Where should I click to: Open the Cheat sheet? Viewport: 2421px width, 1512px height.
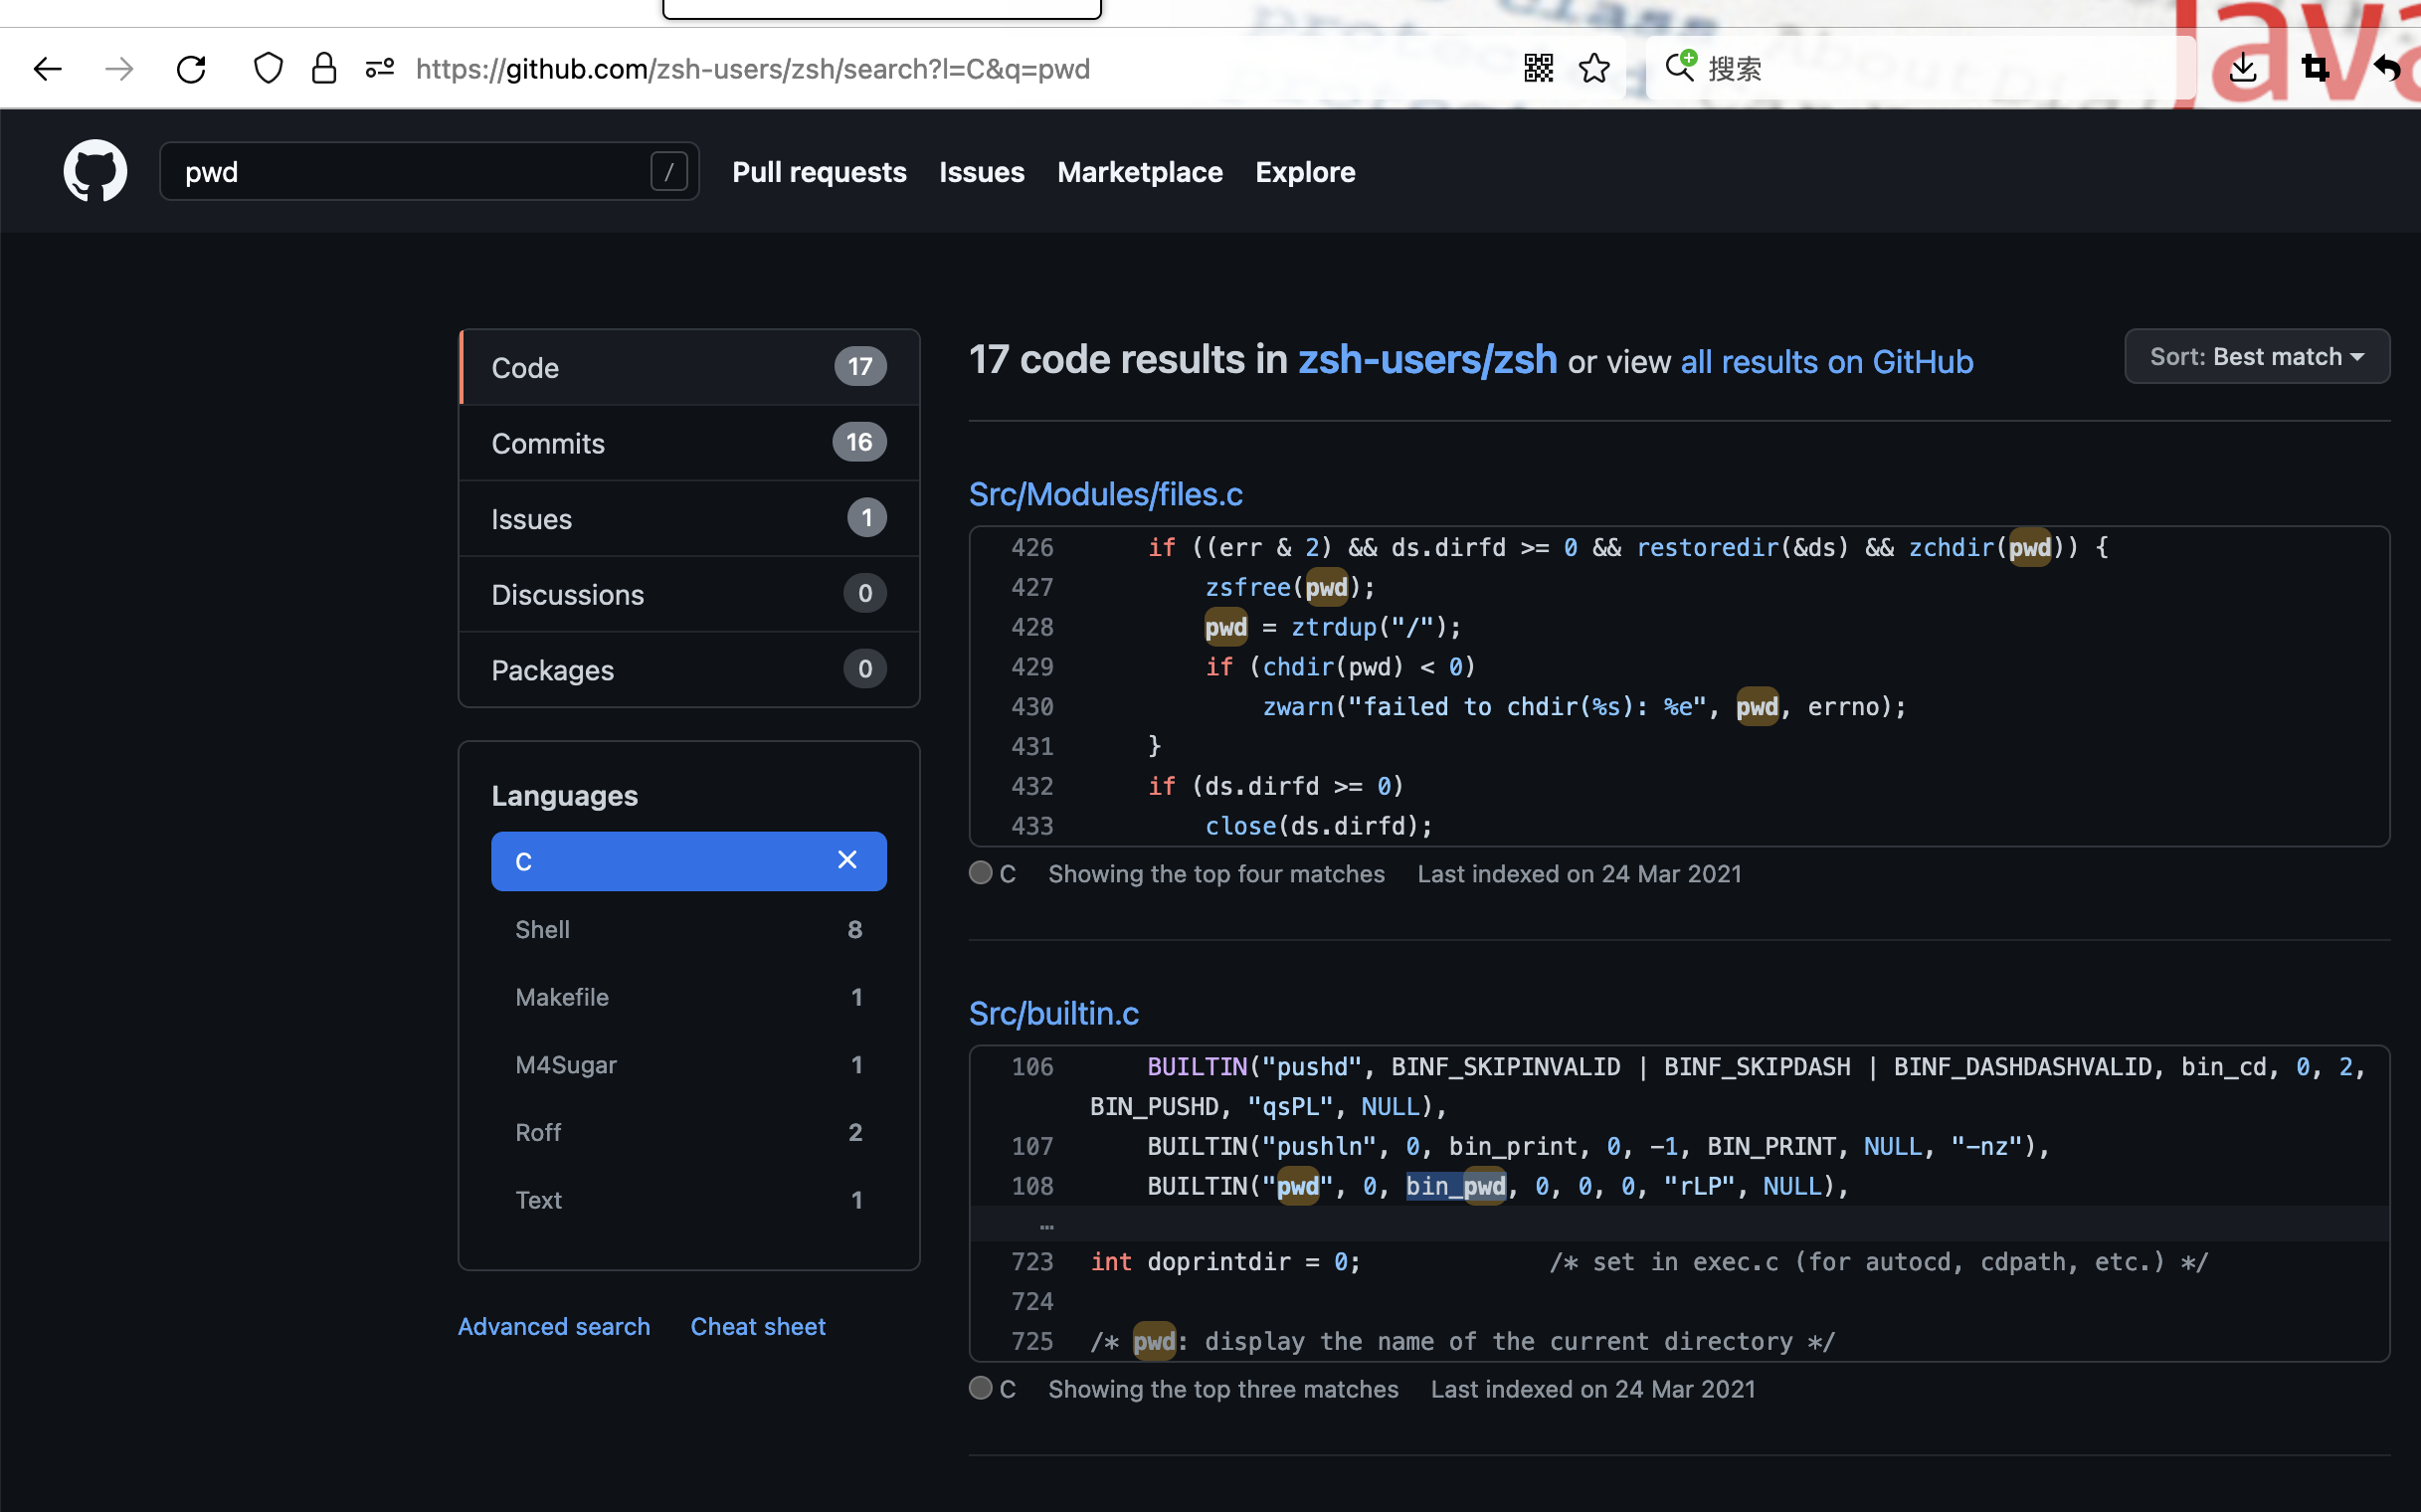[758, 1326]
